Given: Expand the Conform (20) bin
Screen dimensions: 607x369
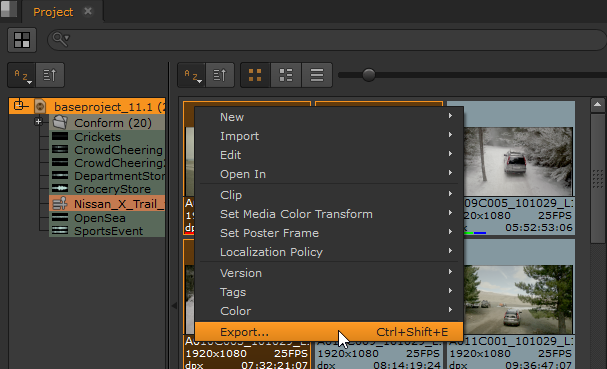Looking at the screenshot, I should pos(38,122).
